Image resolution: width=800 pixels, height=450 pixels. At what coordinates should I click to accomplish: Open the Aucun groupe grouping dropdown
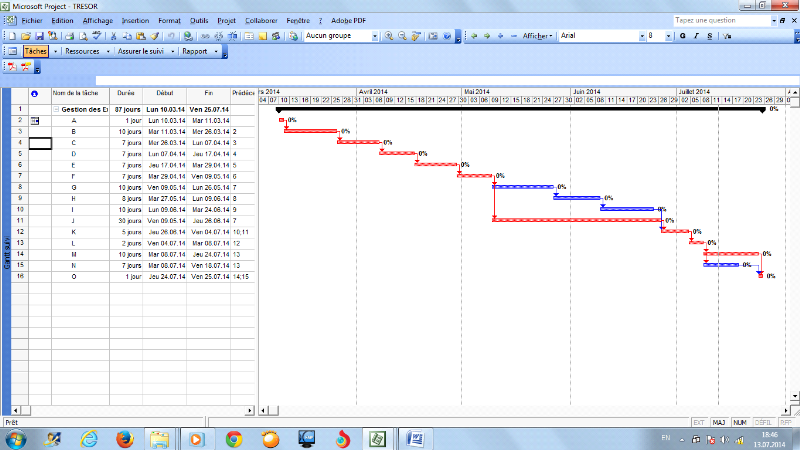[x=375, y=36]
